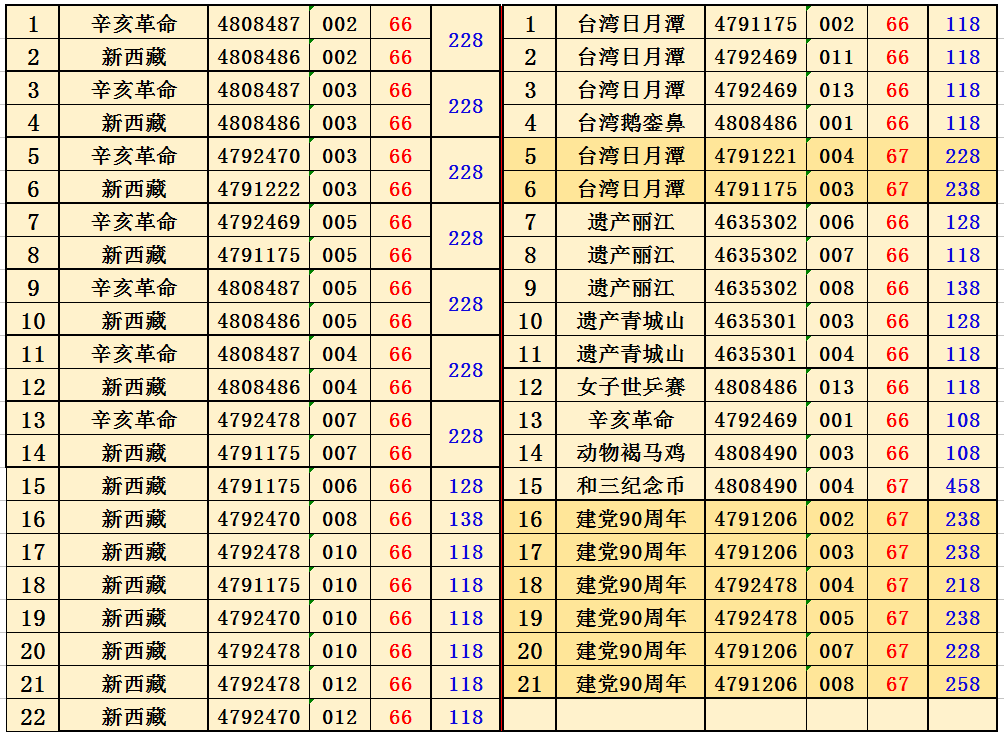The height and width of the screenshot is (737, 1004).
Task: Select the 女子世乒赛 cell
Action: coord(631,387)
